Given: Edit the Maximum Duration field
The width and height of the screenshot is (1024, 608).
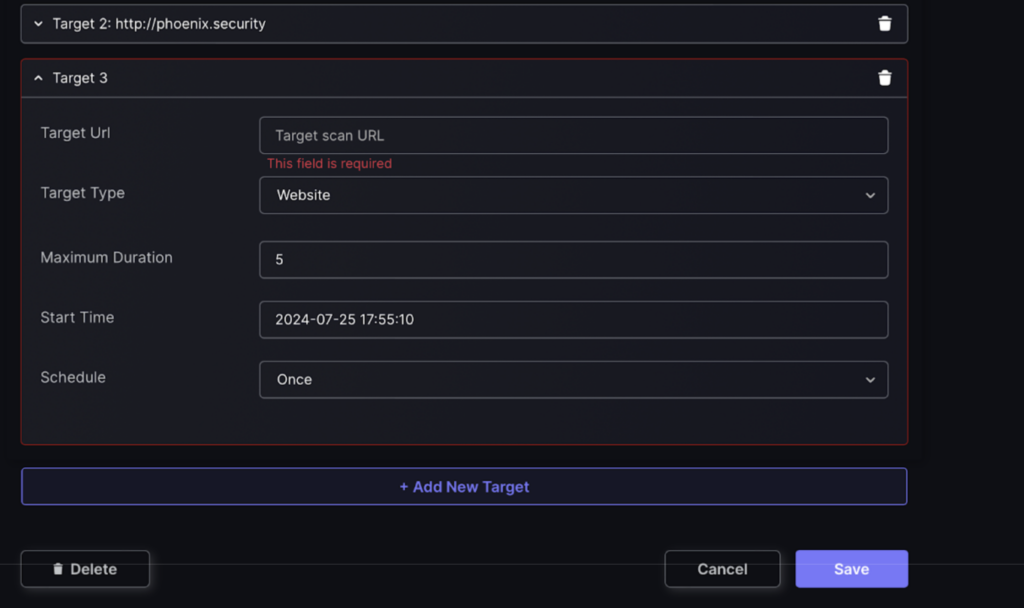Looking at the screenshot, I should (573, 259).
